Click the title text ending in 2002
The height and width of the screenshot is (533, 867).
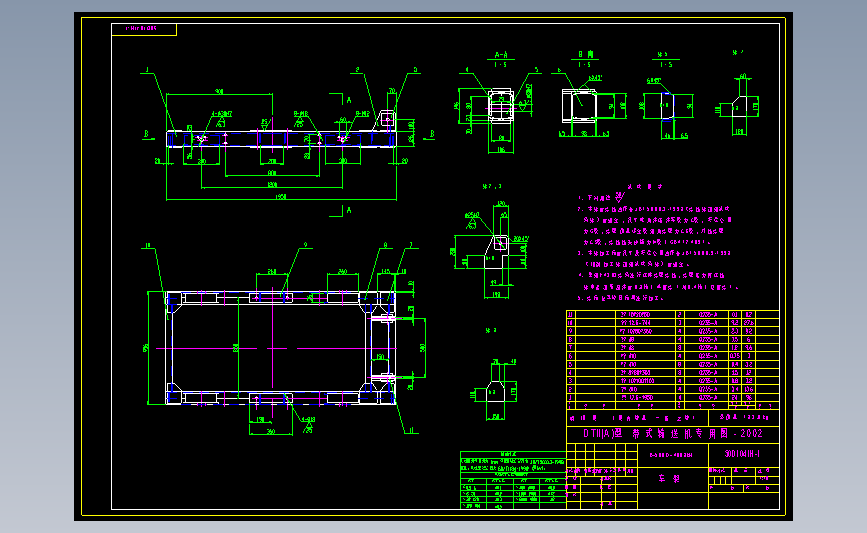pos(673,434)
